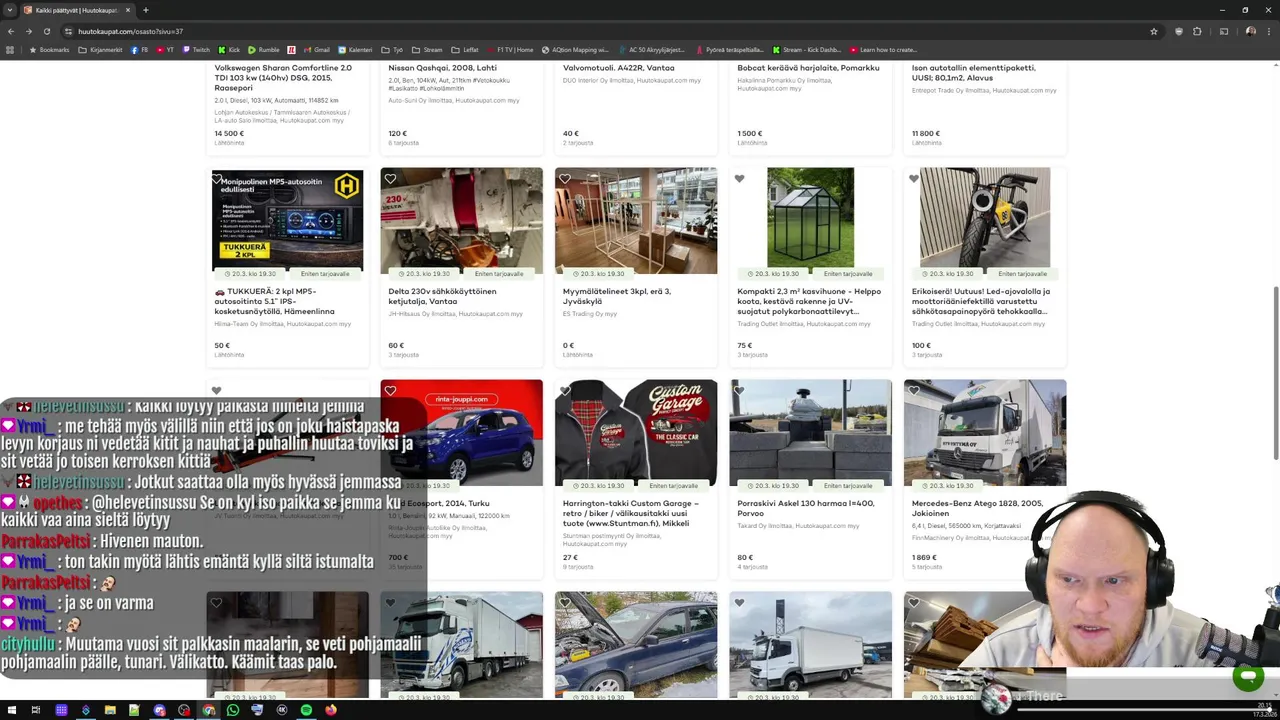This screenshot has width=1280, height=720.
Task: Open the green chat widget button
Action: point(1248,677)
